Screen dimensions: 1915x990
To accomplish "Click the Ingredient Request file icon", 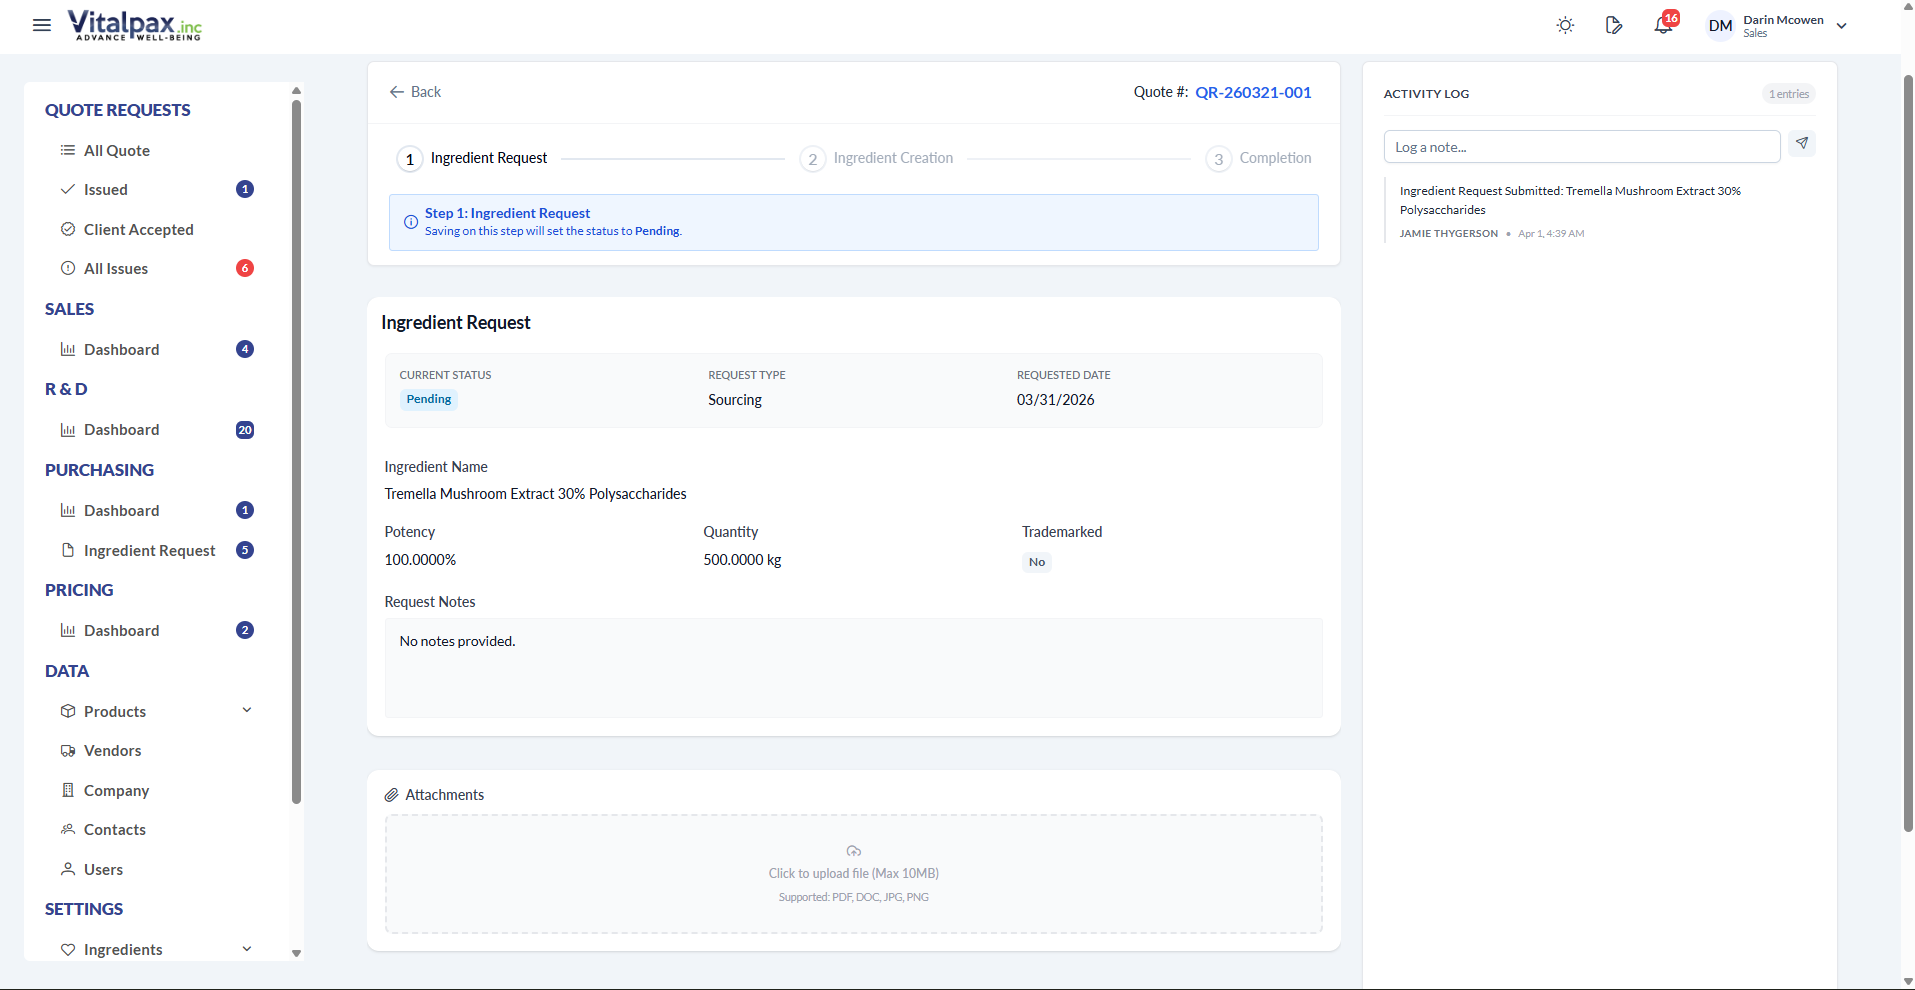I will (68, 550).
